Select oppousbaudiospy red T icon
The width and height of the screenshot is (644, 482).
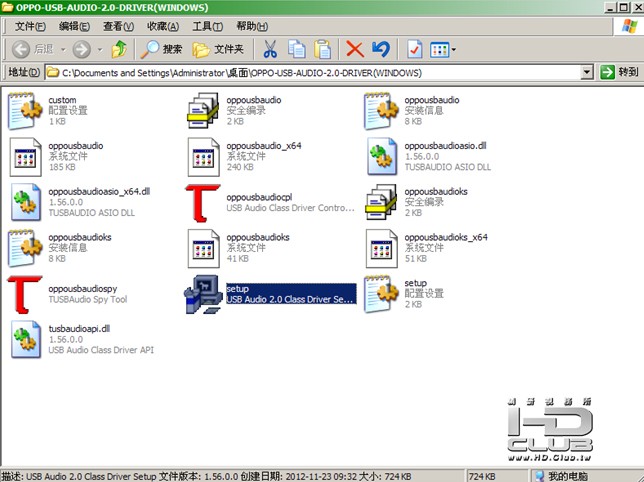[25, 294]
